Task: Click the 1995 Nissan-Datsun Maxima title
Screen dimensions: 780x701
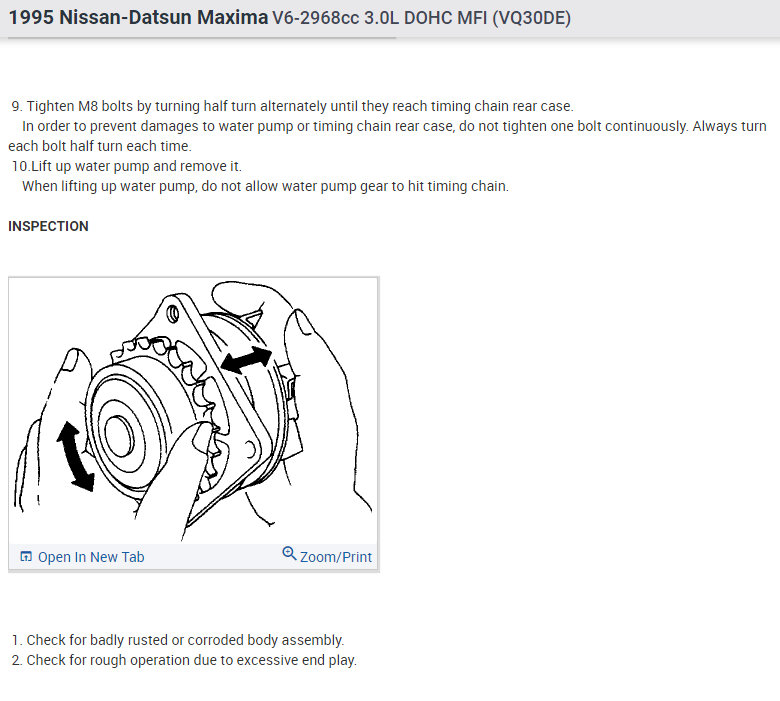Action: click(x=138, y=18)
